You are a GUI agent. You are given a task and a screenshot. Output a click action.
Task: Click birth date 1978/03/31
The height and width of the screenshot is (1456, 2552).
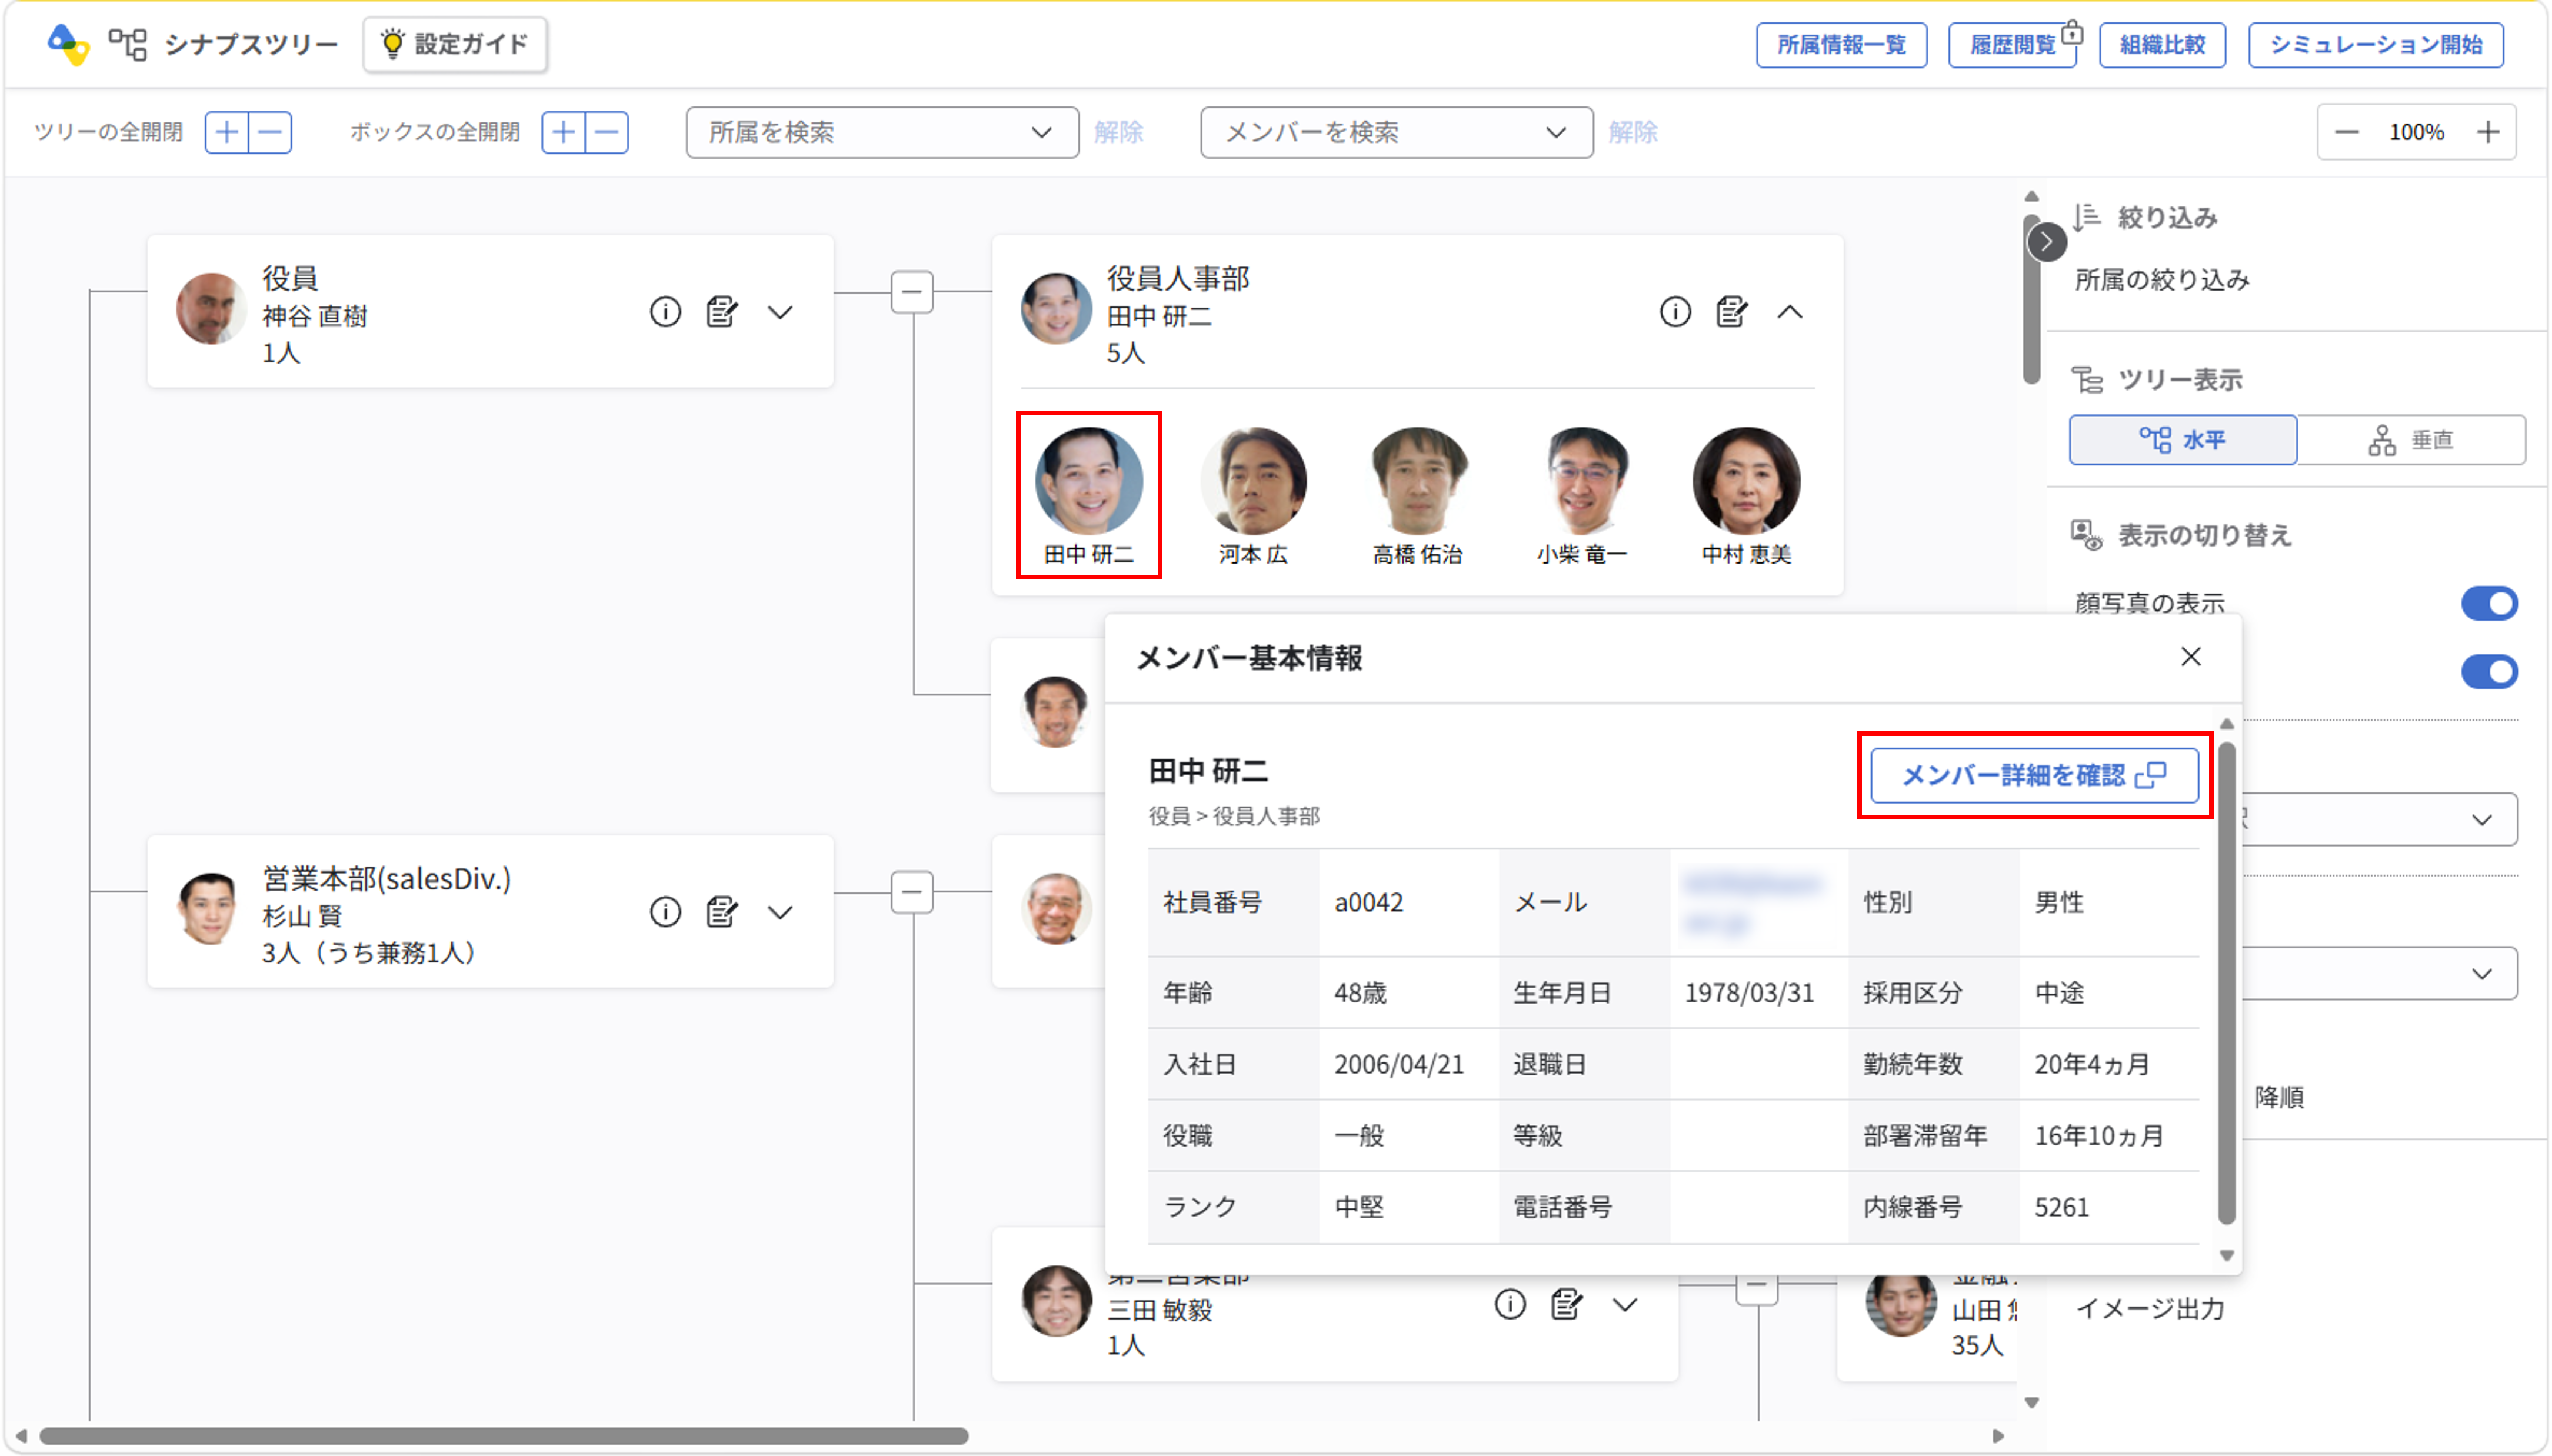(x=1749, y=993)
